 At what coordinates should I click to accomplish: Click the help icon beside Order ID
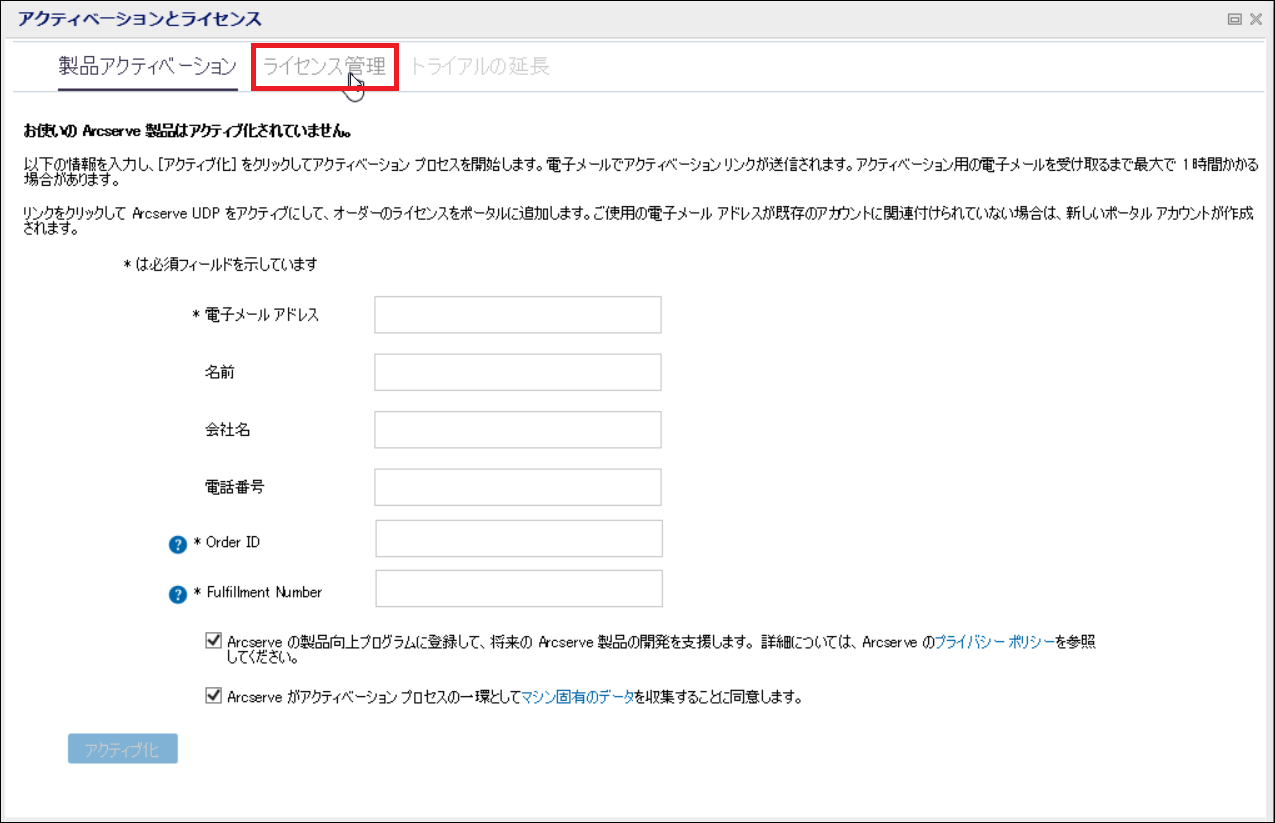coord(178,544)
